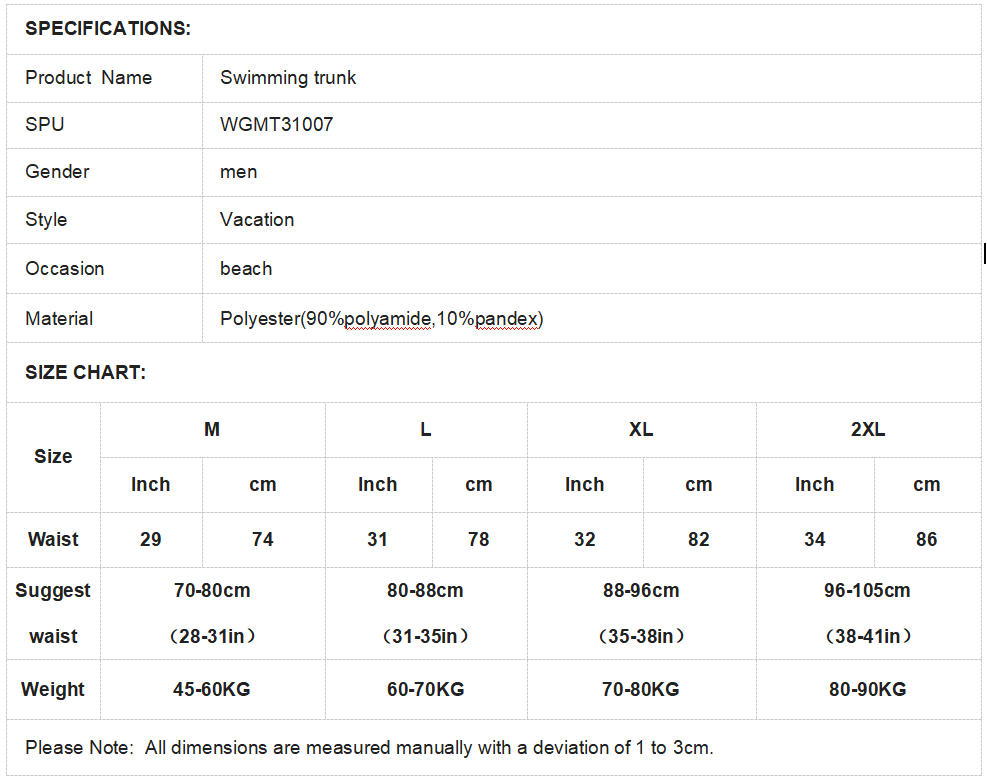
Task: Select the 2XL waist cm value 86
Action: pyautogui.click(x=927, y=539)
